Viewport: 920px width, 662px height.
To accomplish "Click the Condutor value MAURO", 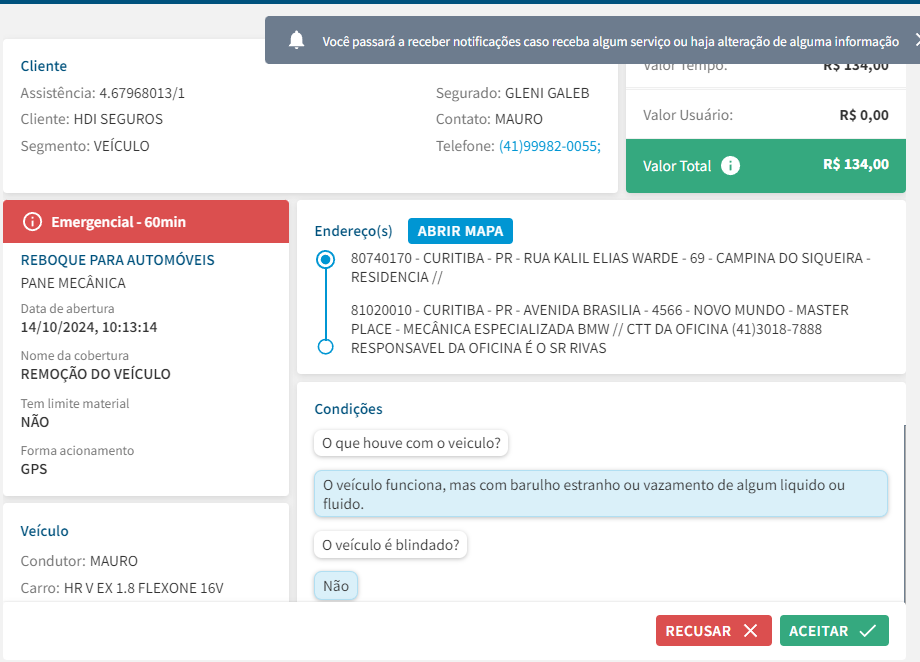I will 114,562.
